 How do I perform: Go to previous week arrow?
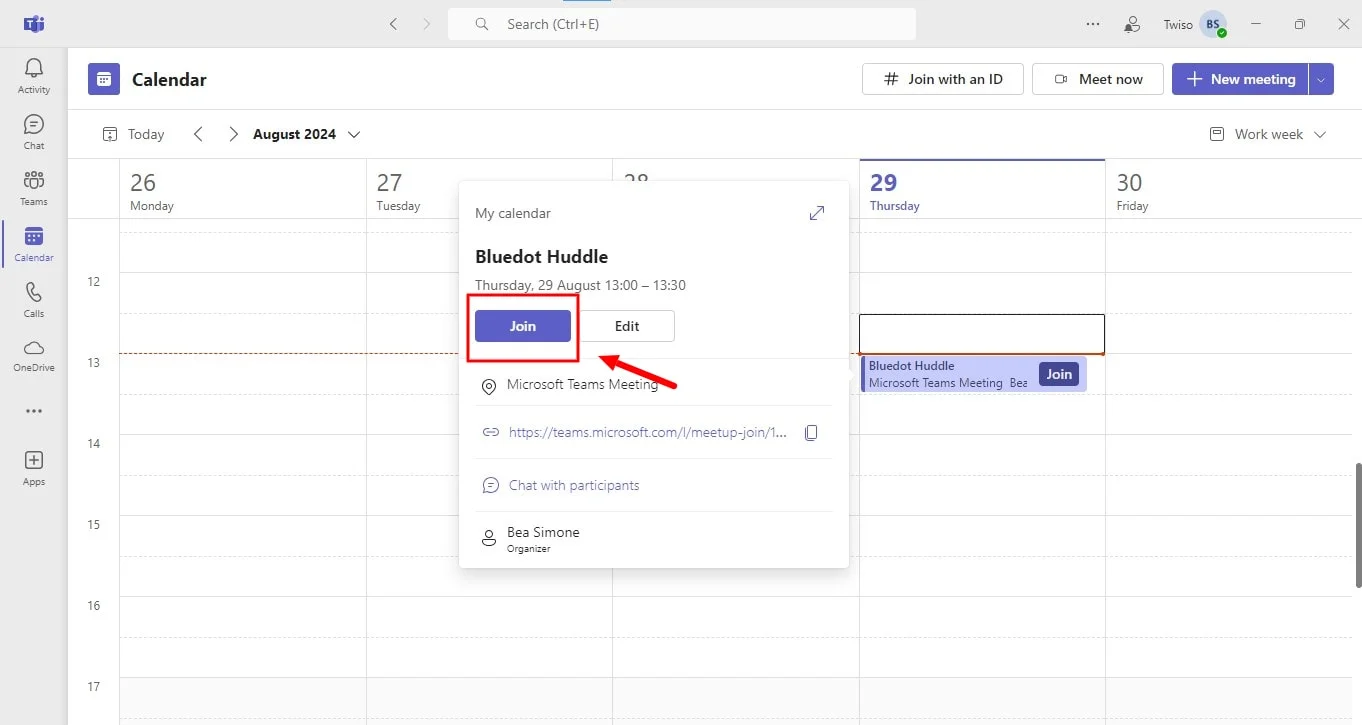pos(198,134)
